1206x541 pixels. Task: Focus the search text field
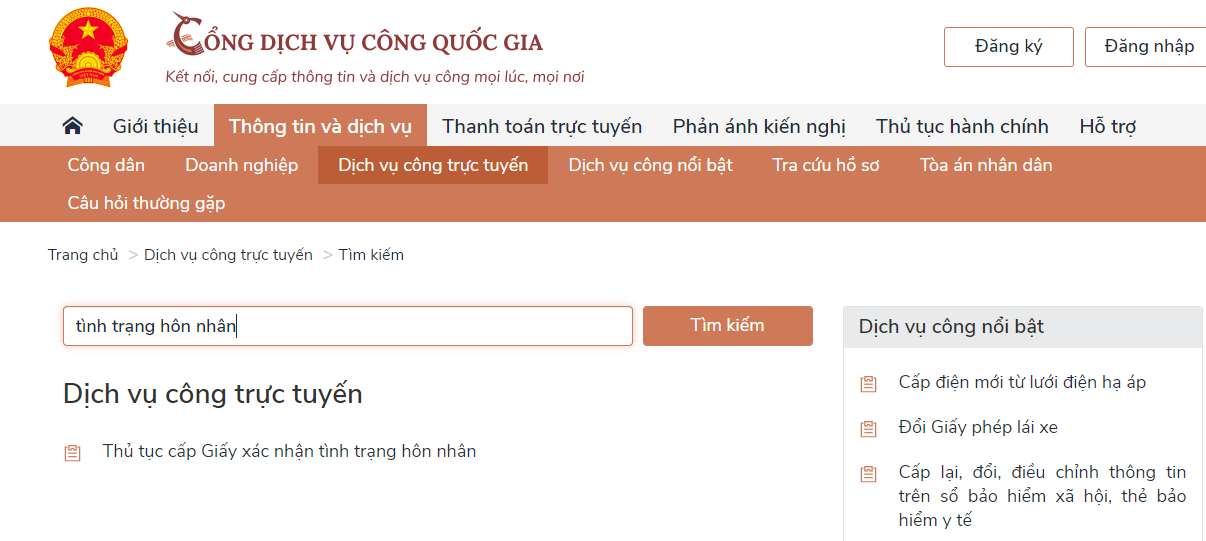click(348, 326)
